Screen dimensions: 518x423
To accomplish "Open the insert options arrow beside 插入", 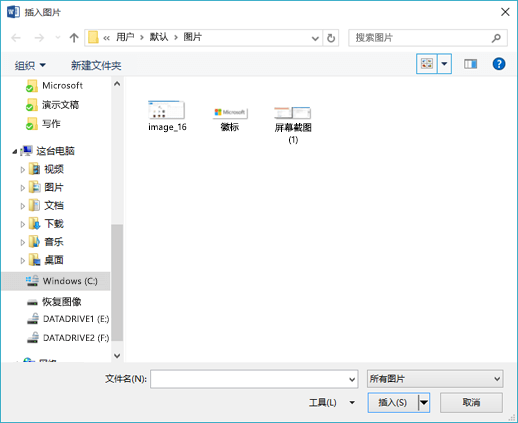I will pyautogui.click(x=424, y=403).
